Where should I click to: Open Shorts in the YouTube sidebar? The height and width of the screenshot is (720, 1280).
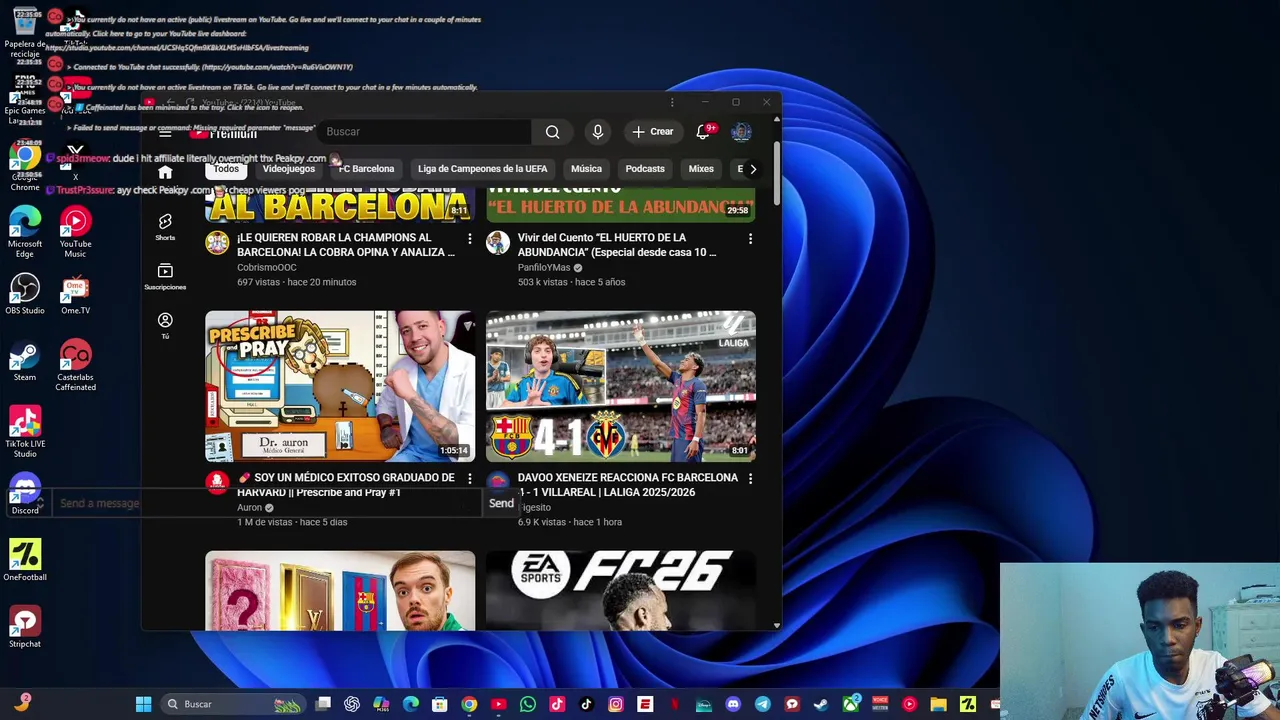165,227
